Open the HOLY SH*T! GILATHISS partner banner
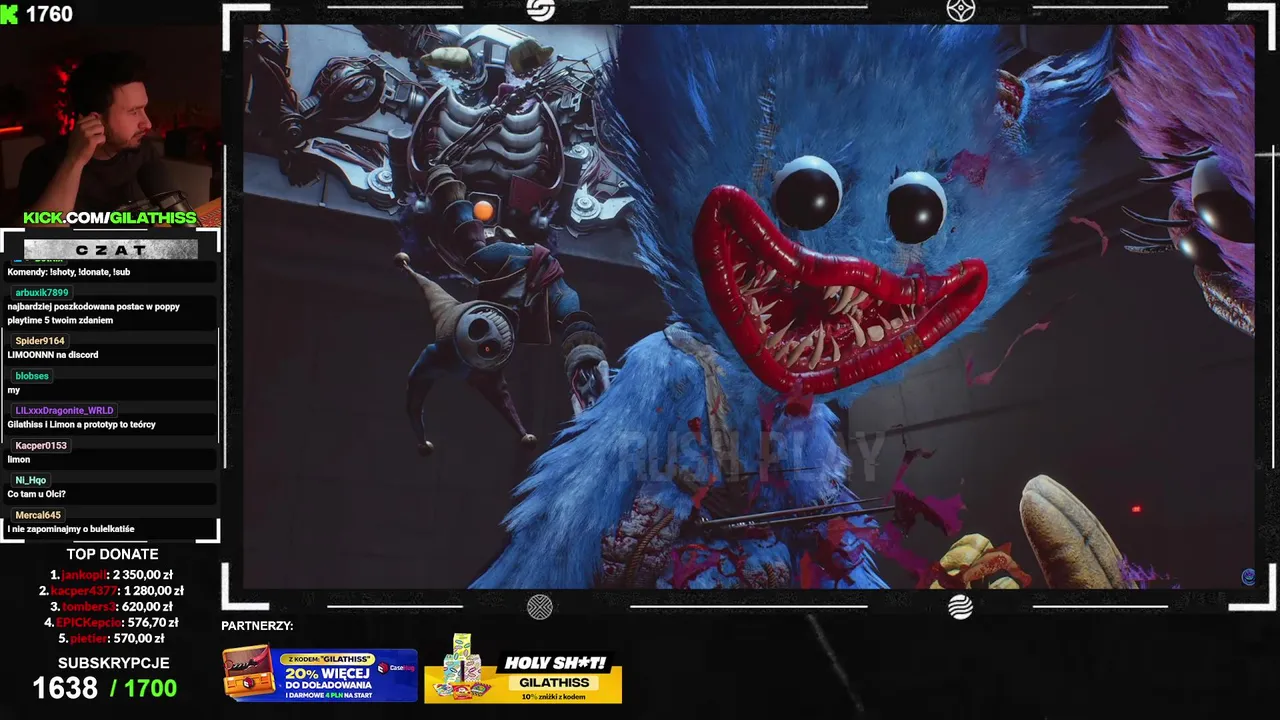 523,669
